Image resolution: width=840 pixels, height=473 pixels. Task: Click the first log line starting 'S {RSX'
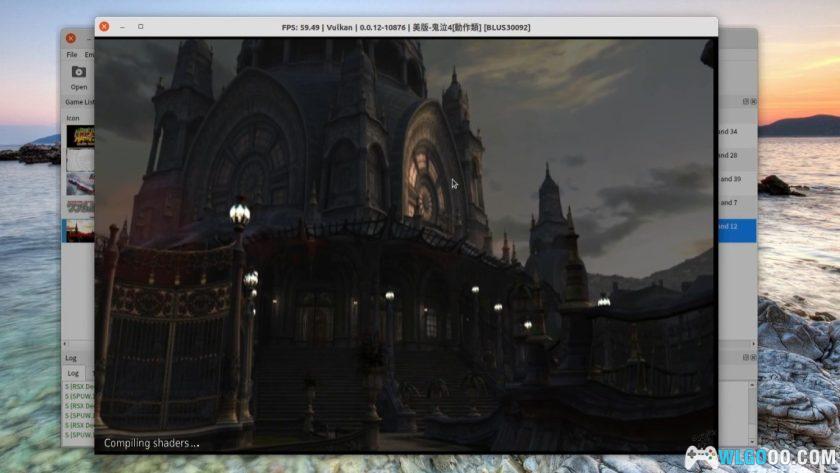click(79, 386)
